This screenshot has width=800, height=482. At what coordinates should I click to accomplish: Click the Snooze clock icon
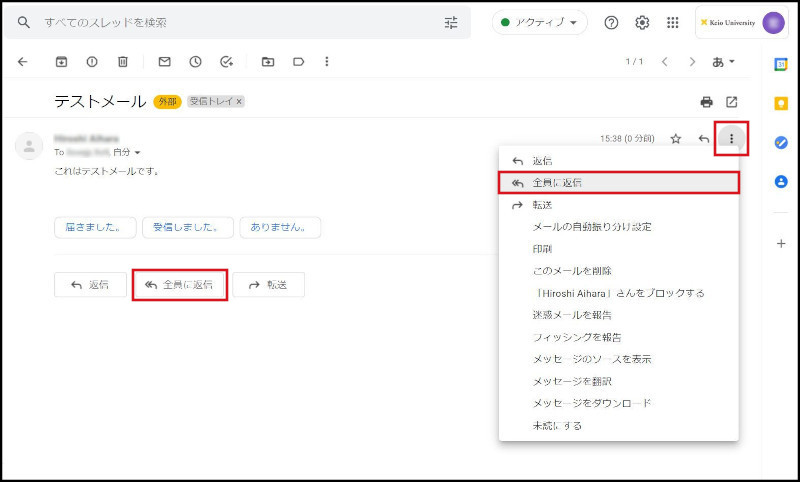(195, 62)
